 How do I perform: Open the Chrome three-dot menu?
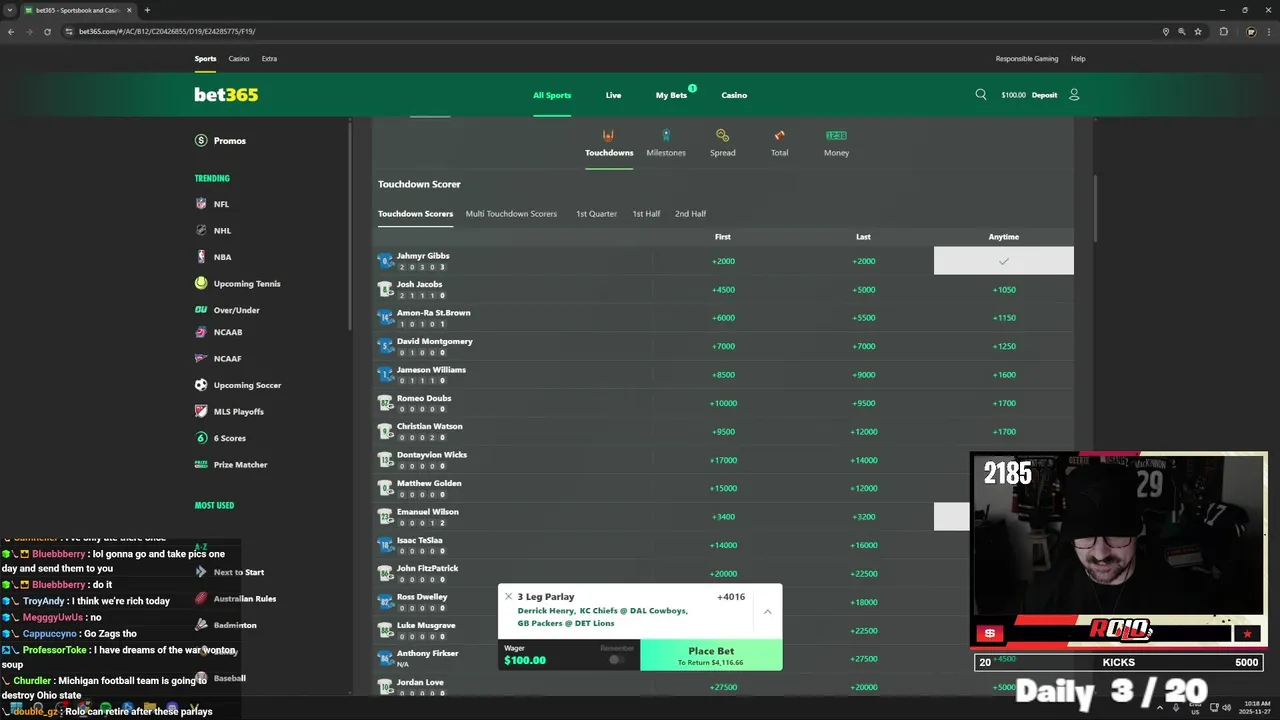(x=1269, y=31)
